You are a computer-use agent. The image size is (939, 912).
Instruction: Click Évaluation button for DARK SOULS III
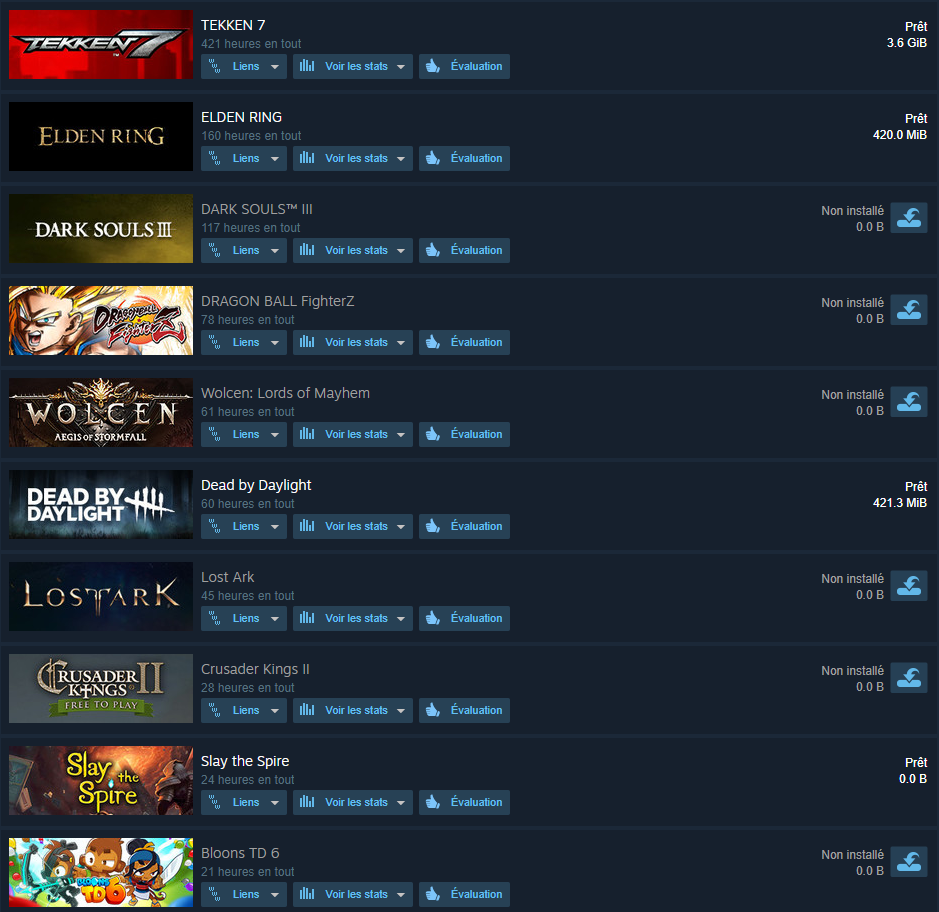coord(464,250)
